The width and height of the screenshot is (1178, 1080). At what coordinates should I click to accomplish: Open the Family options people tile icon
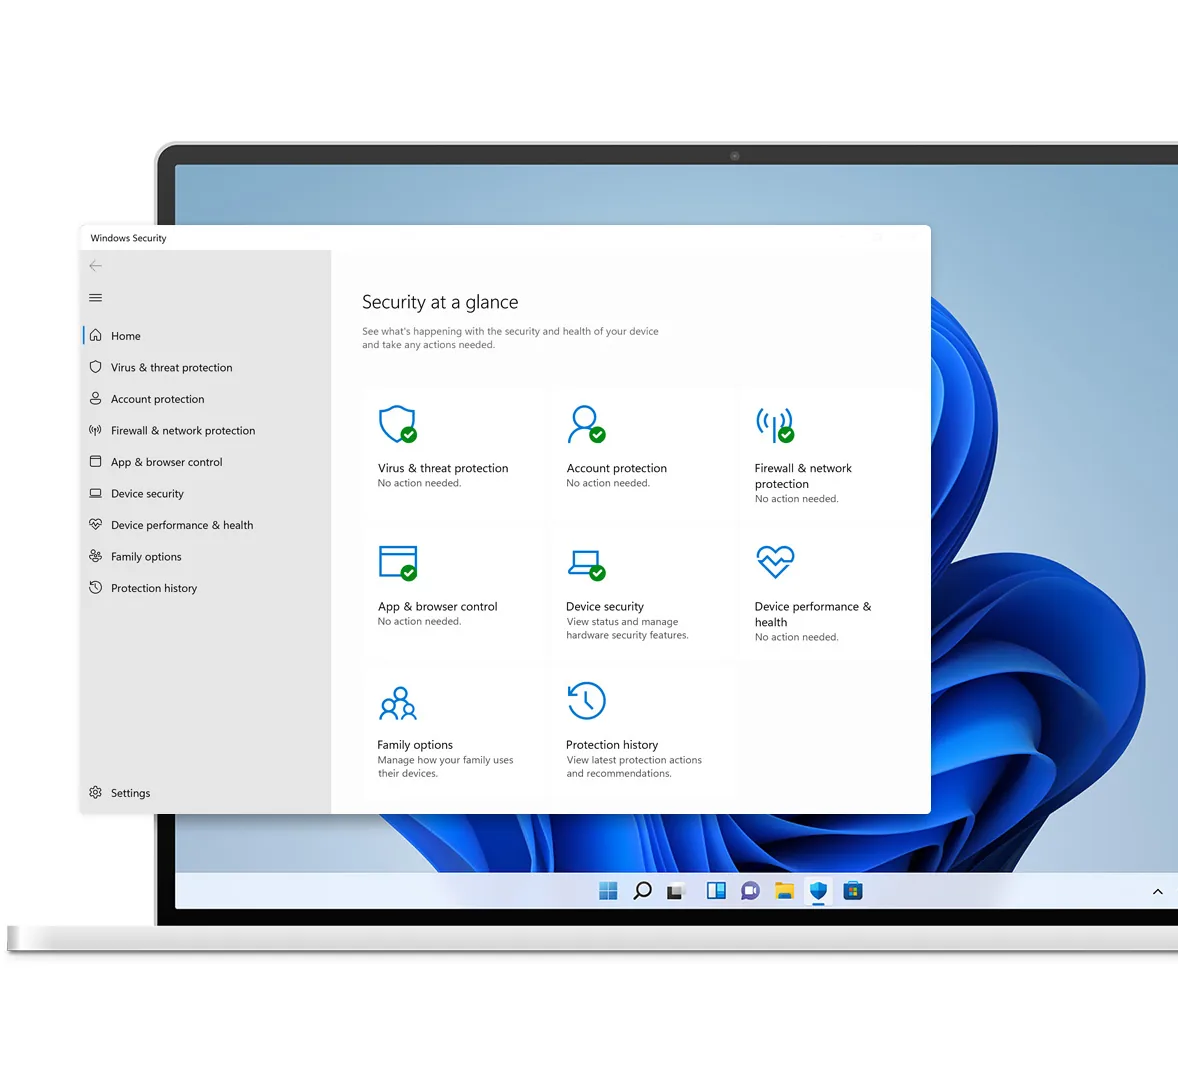[398, 703]
